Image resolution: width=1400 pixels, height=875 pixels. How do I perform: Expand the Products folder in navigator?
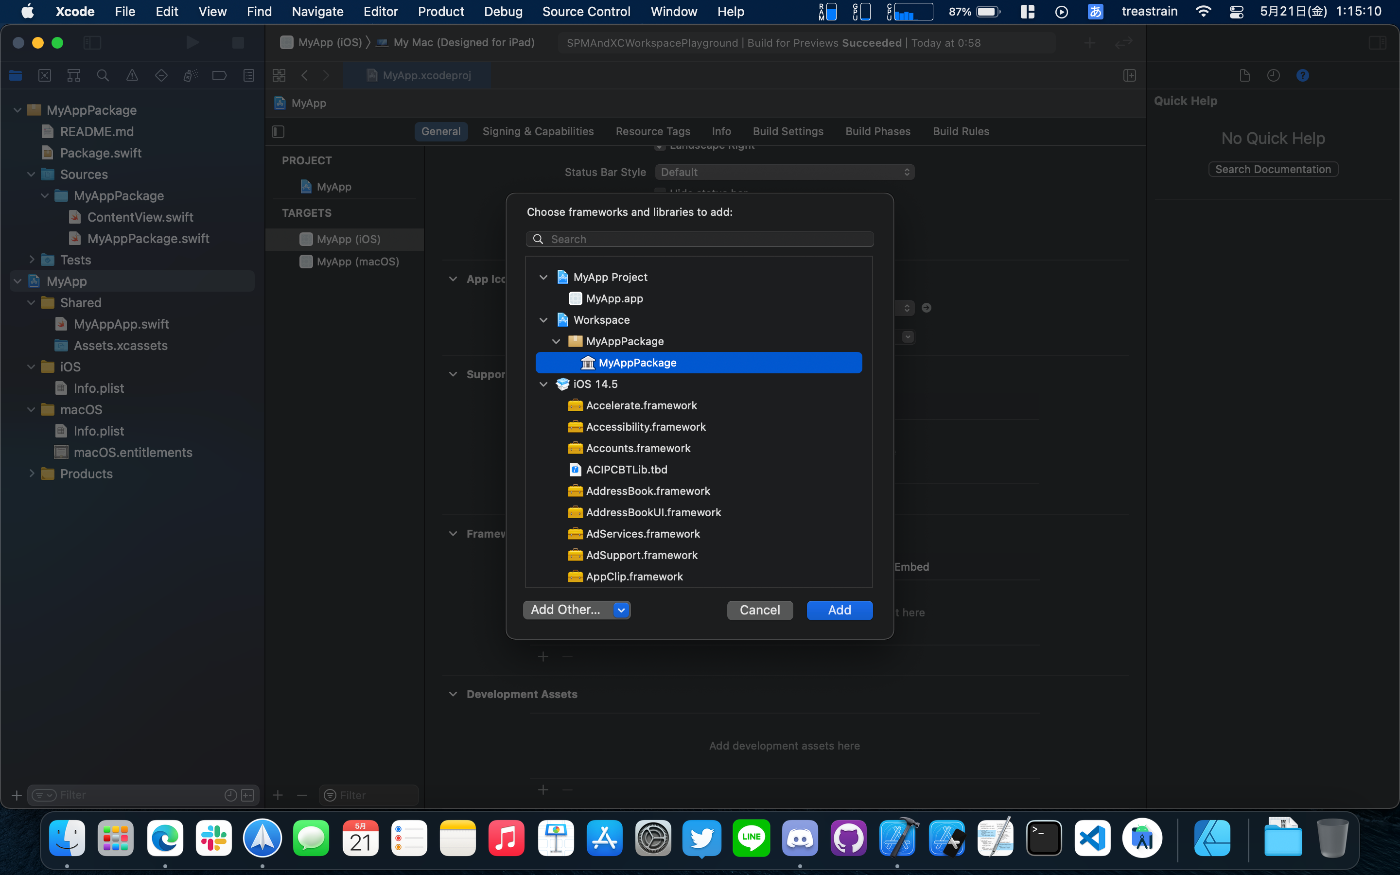pos(31,474)
